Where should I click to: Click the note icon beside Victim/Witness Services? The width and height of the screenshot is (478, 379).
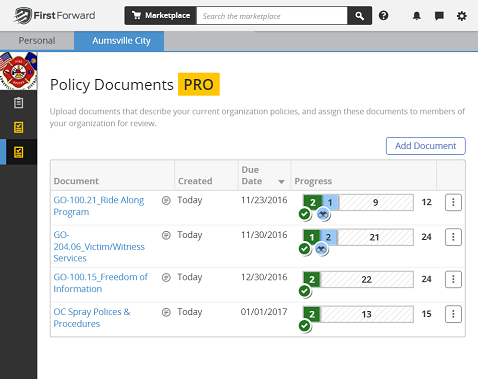pyautogui.click(x=166, y=235)
